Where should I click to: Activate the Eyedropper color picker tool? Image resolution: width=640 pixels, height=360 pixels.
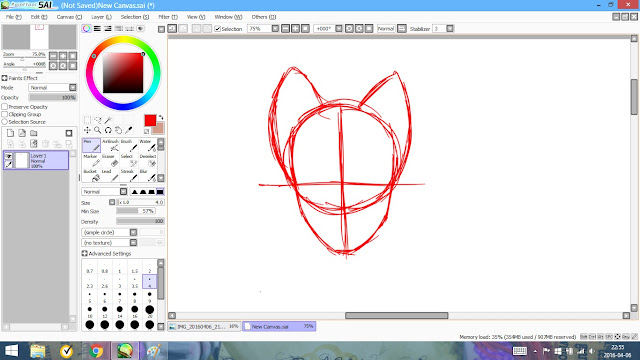[129, 130]
